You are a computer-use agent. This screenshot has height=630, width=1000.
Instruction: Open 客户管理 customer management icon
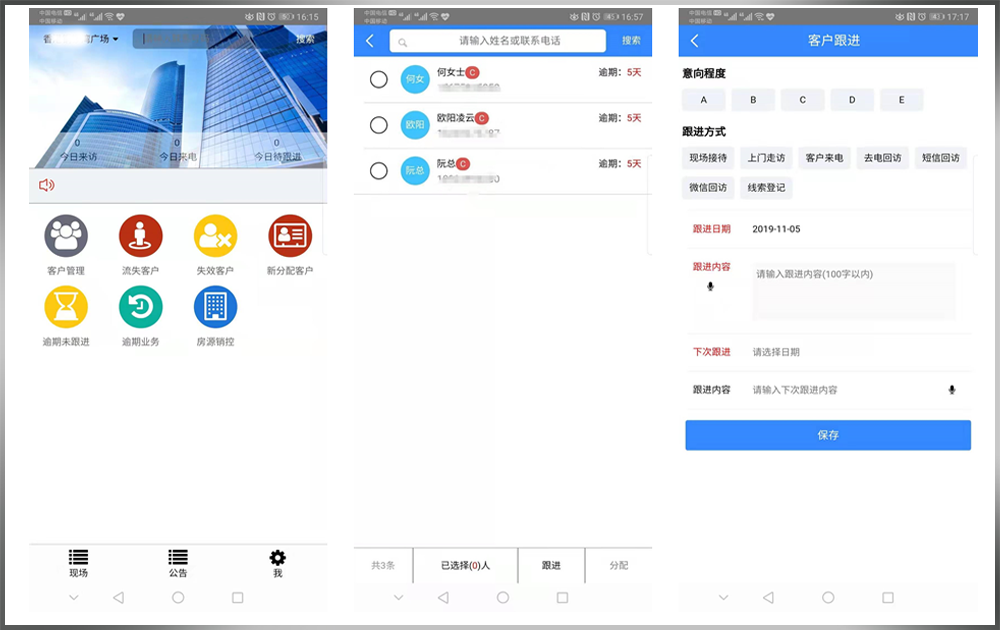[x=66, y=237]
